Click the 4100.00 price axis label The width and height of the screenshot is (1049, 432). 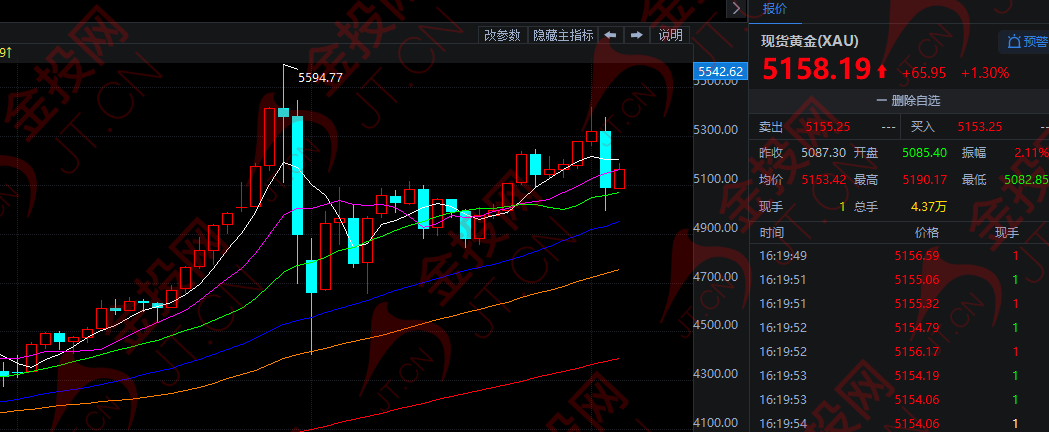pos(718,423)
